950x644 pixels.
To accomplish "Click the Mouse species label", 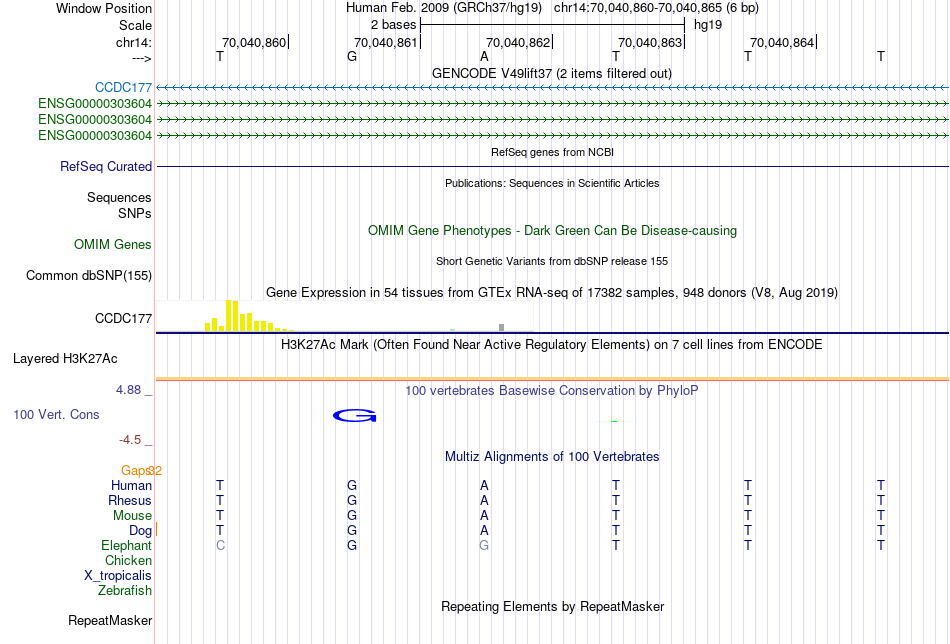I will tap(132, 516).
